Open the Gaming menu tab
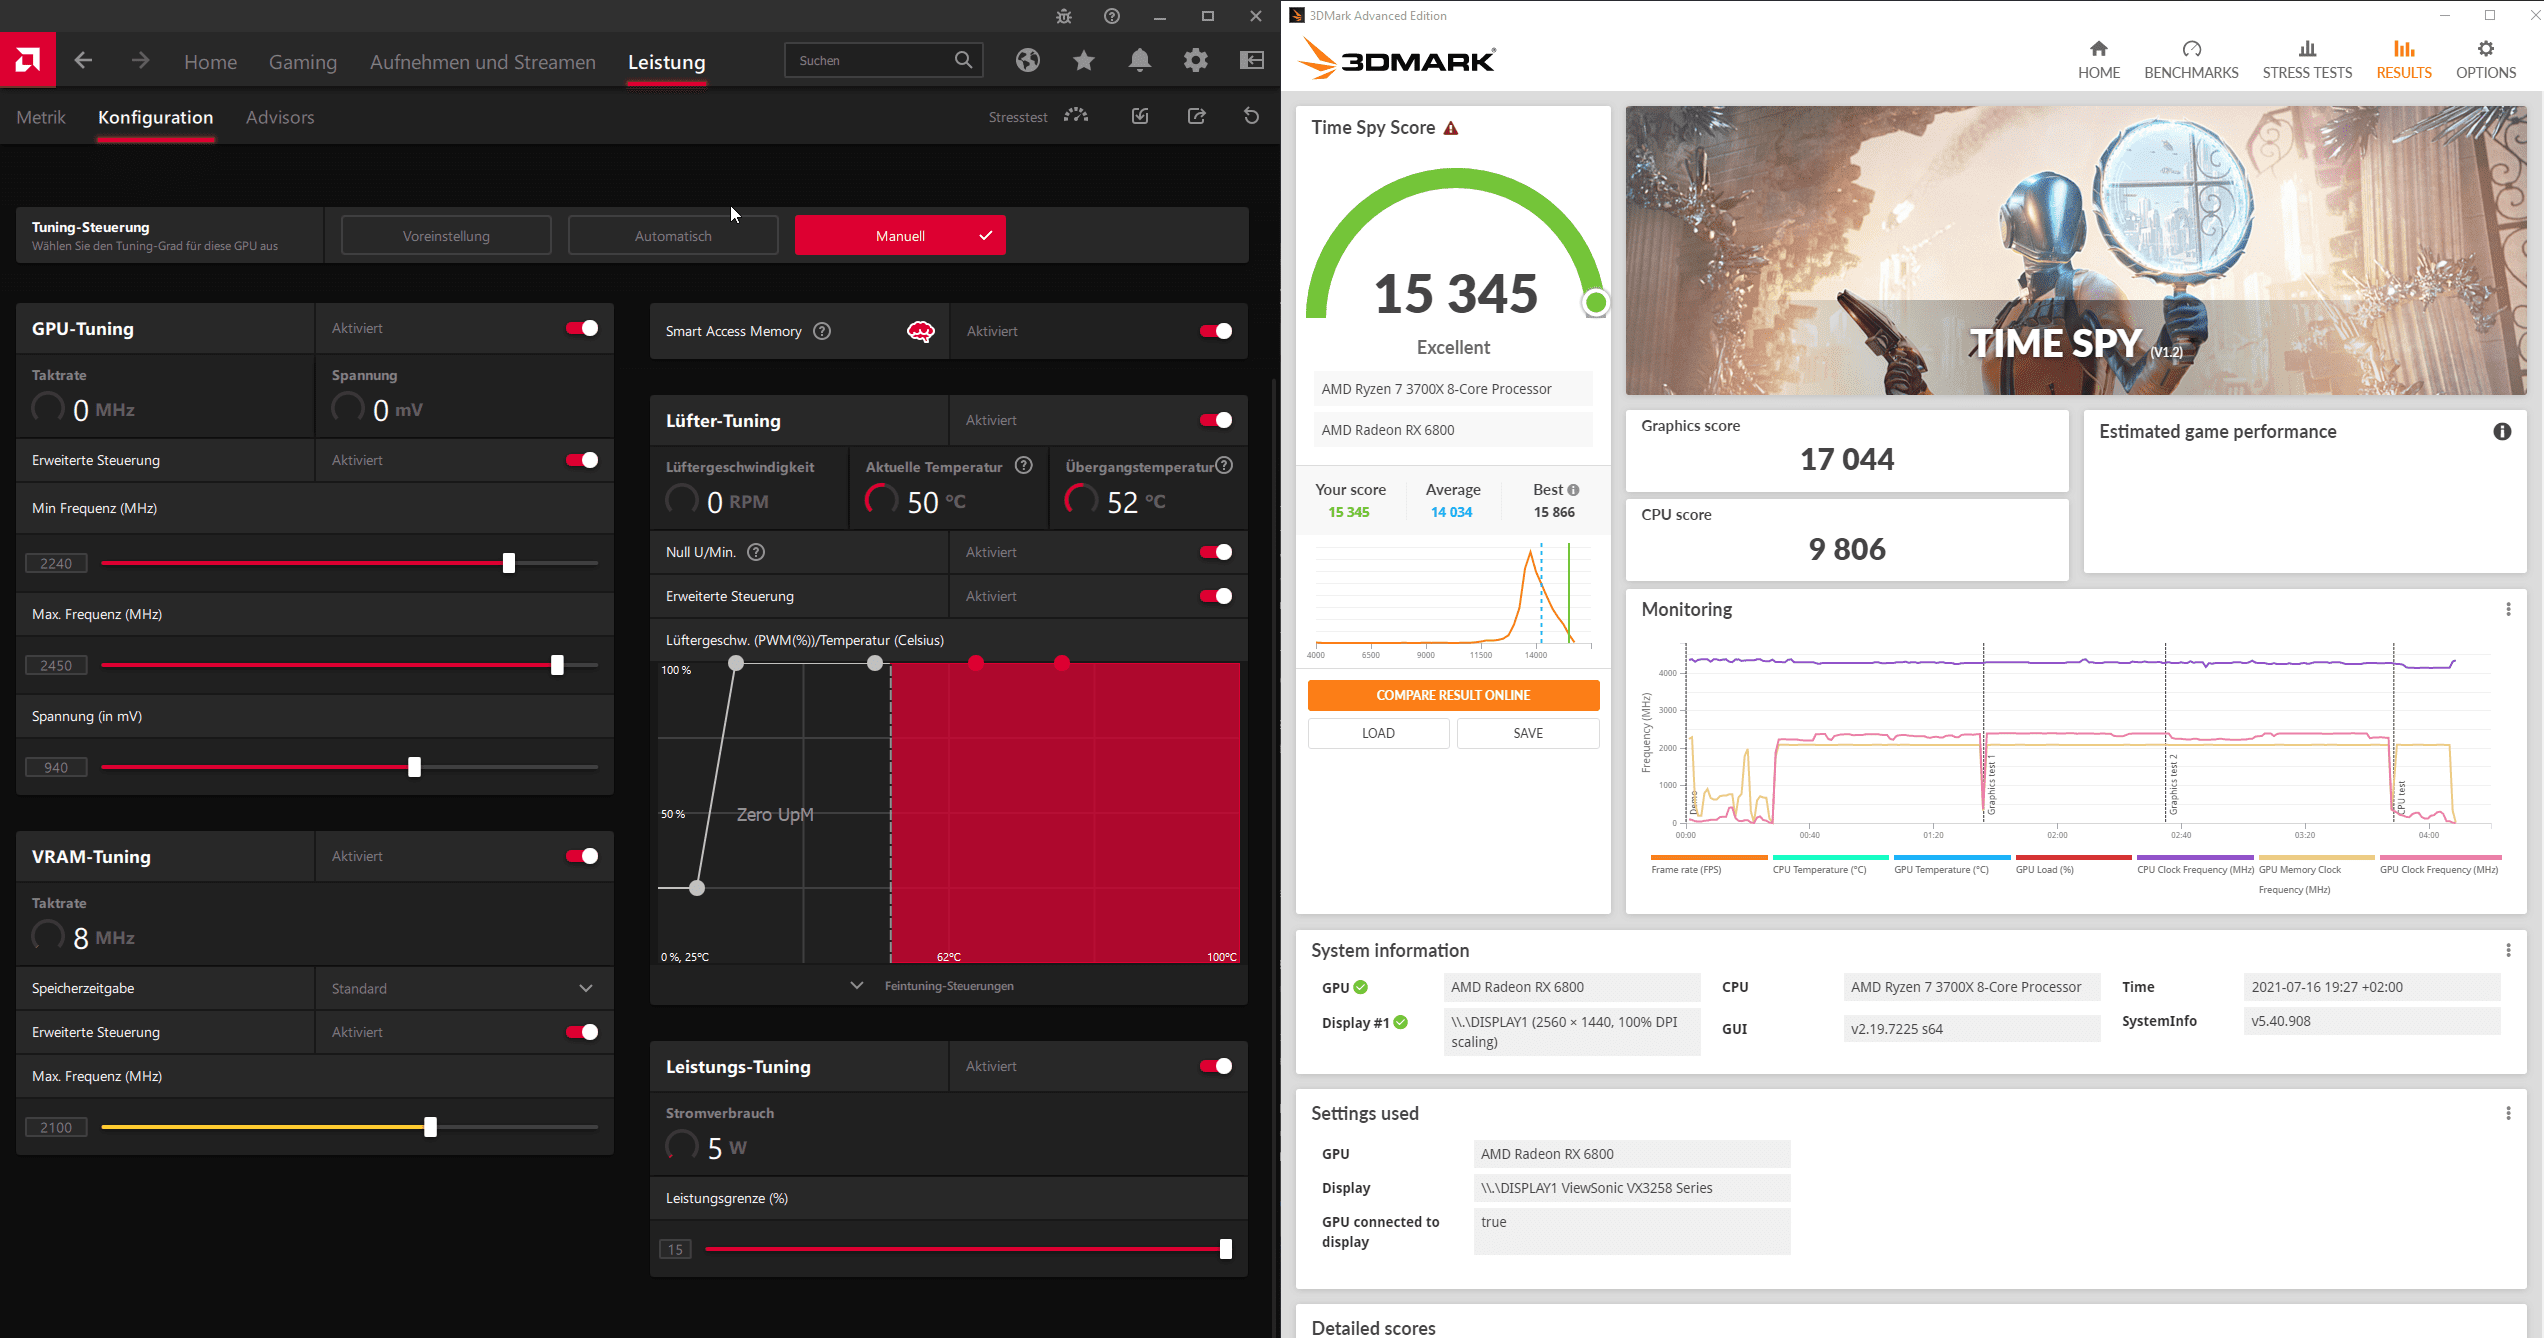The image size is (2544, 1338). tap(302, 62)
